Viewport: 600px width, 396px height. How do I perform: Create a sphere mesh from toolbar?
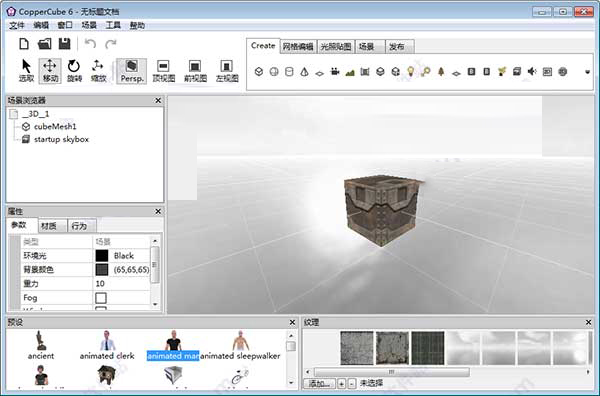point(274,72)
